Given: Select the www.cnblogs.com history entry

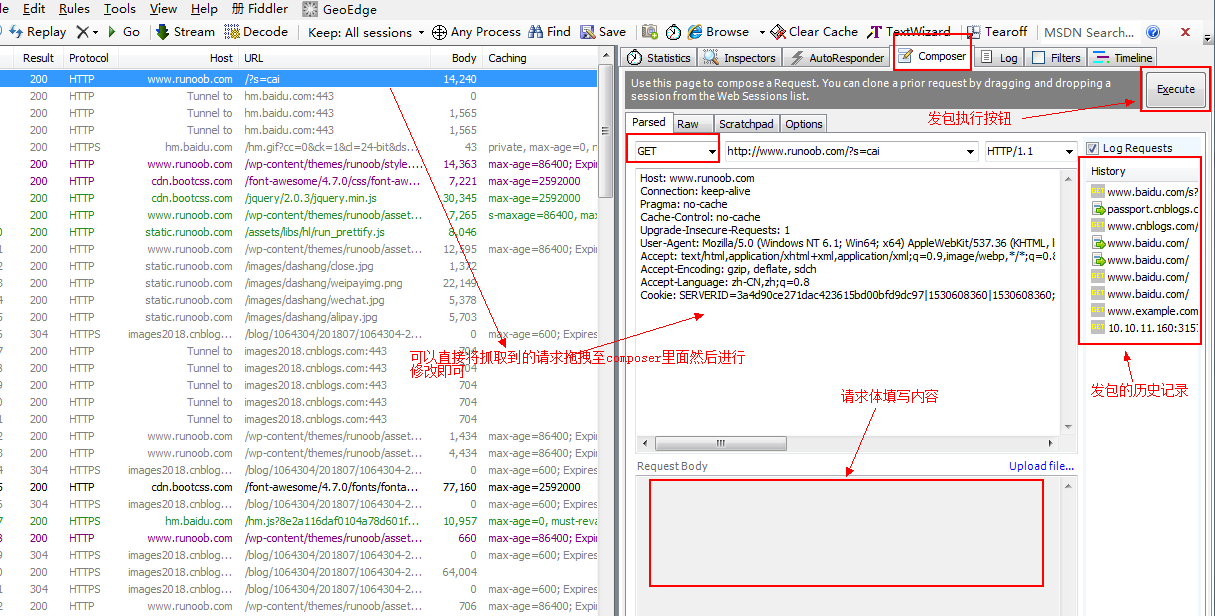Looking at the screenshot, I should coord(1143,226).
